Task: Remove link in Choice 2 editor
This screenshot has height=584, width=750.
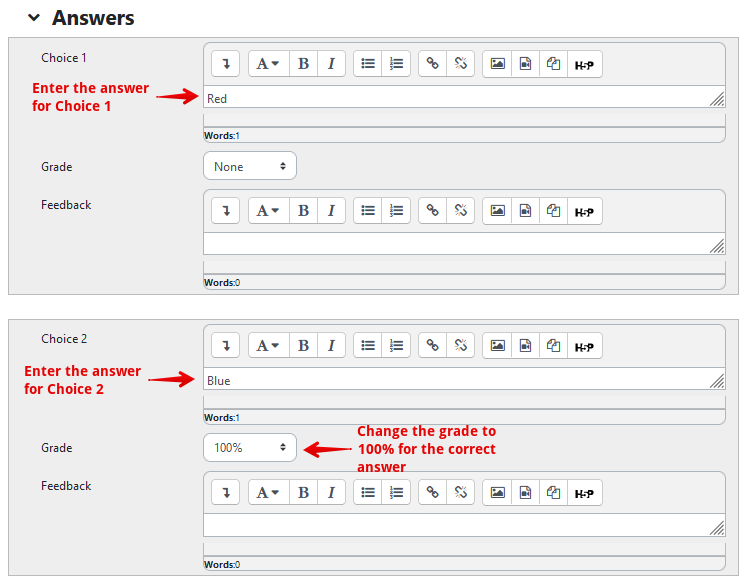Action: click(461, 345)
